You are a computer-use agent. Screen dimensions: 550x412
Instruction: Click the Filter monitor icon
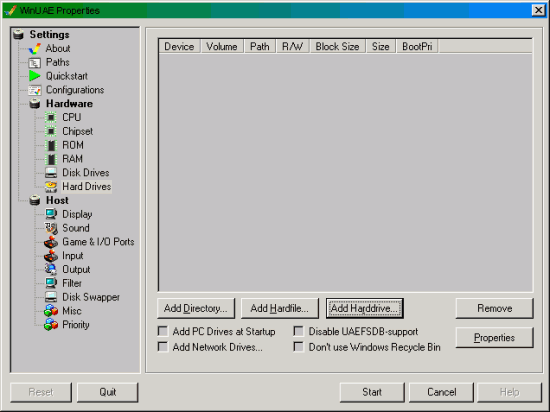point(51,283)
